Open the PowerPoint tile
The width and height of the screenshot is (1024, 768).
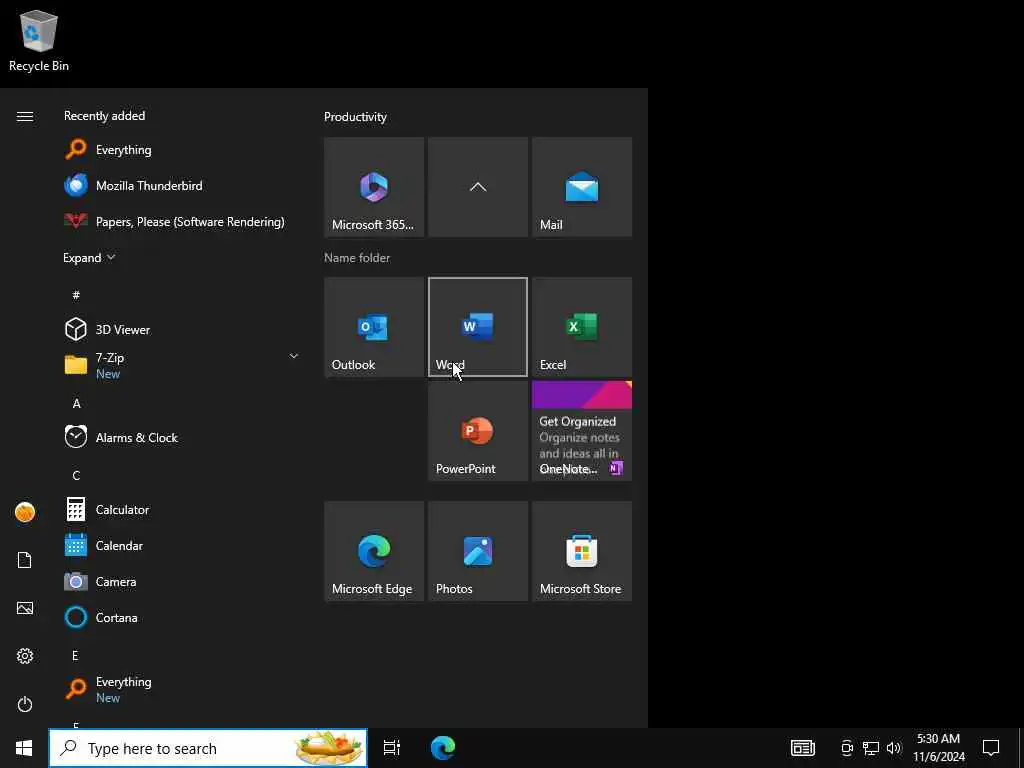pos(477,431)
